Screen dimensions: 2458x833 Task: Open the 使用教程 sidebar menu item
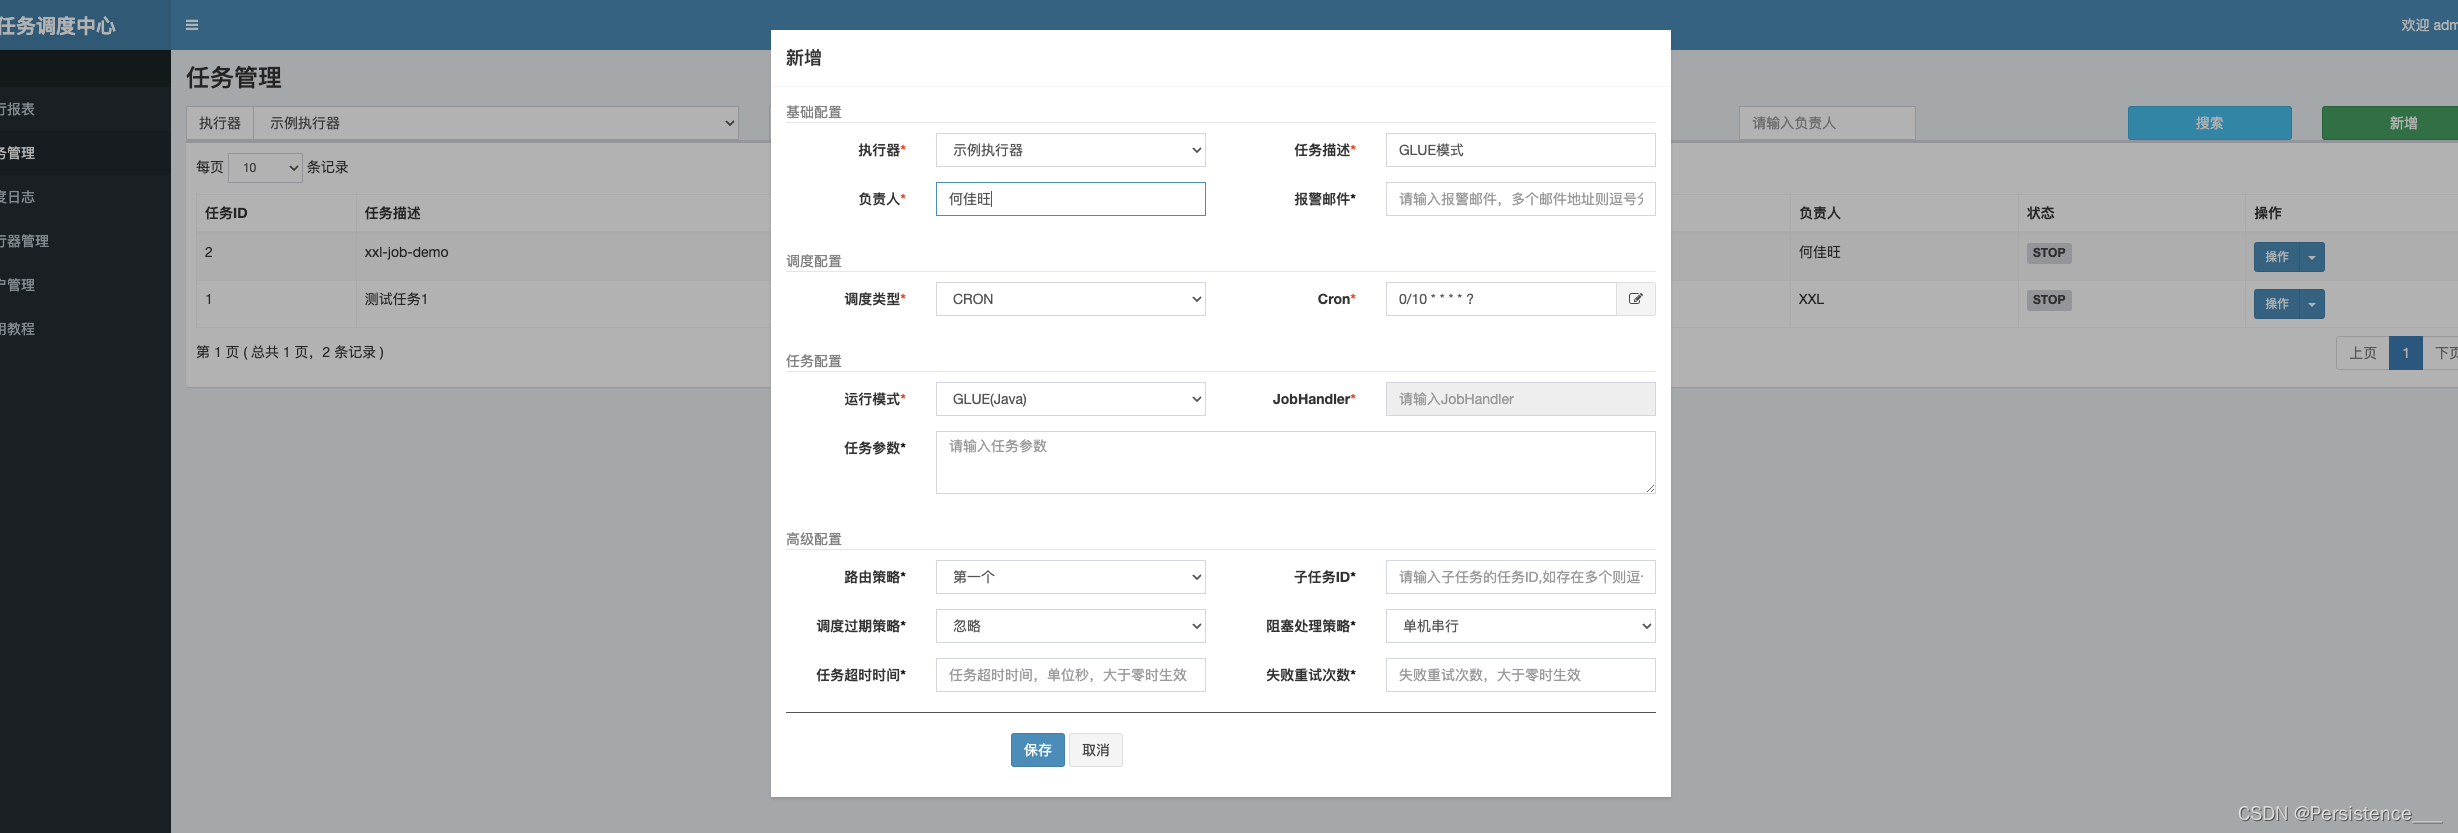tap(85, 329)
